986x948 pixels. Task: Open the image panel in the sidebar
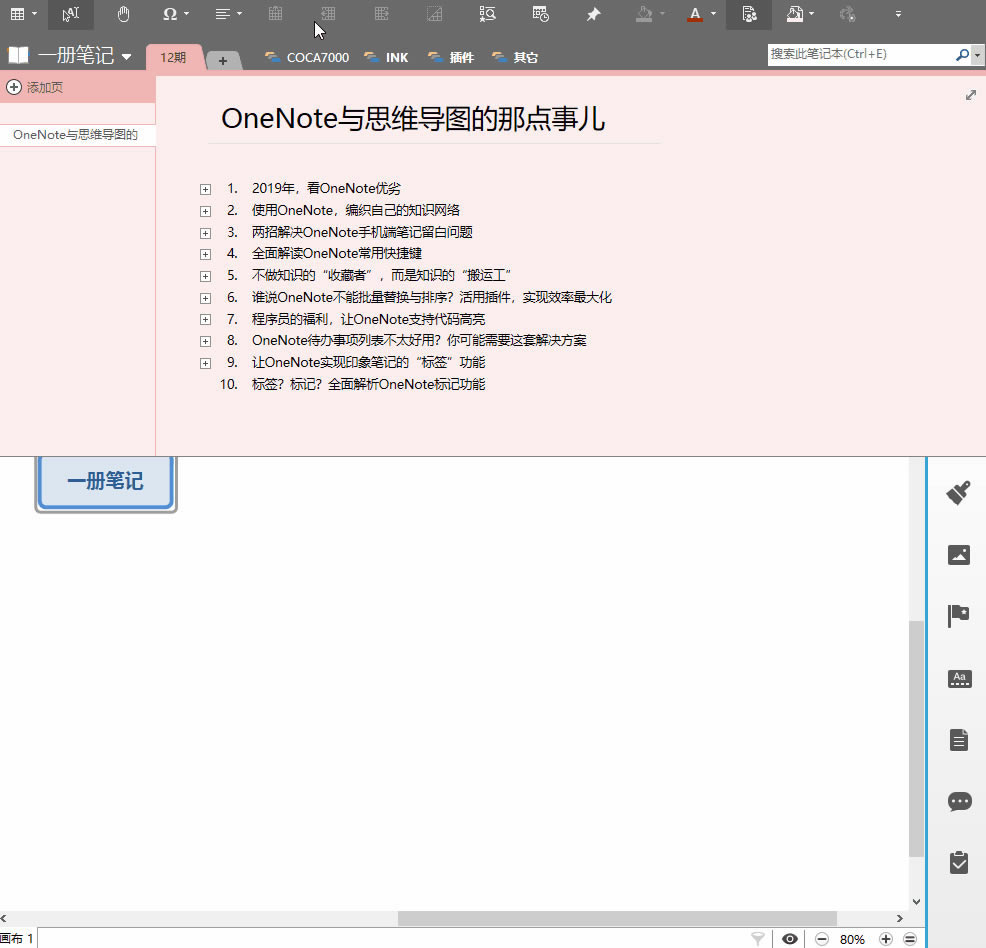click(958, 554)
